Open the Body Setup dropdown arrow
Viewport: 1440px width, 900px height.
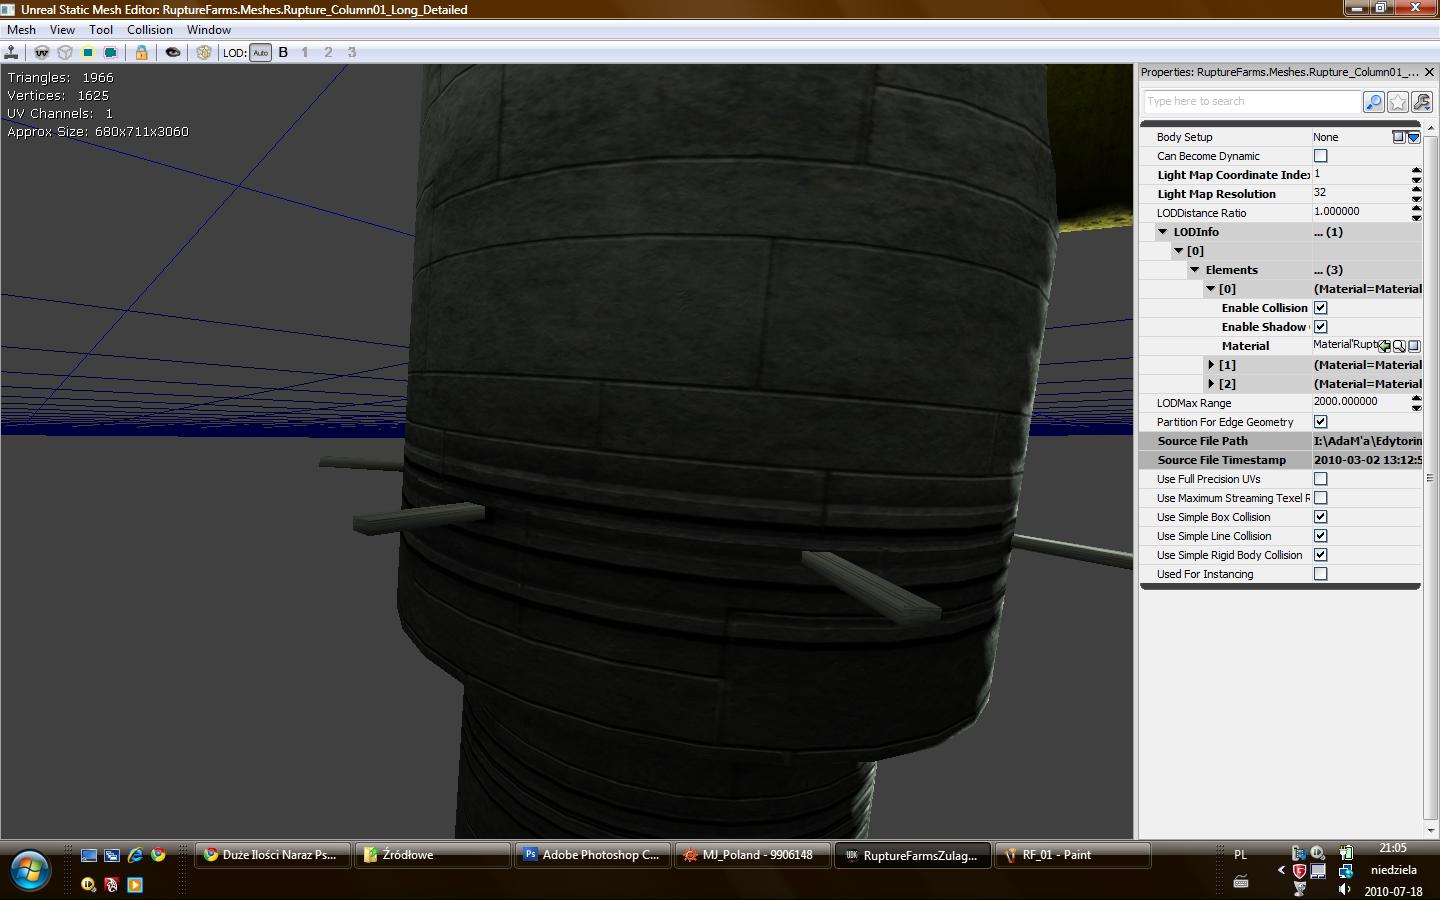[1414, 137]
